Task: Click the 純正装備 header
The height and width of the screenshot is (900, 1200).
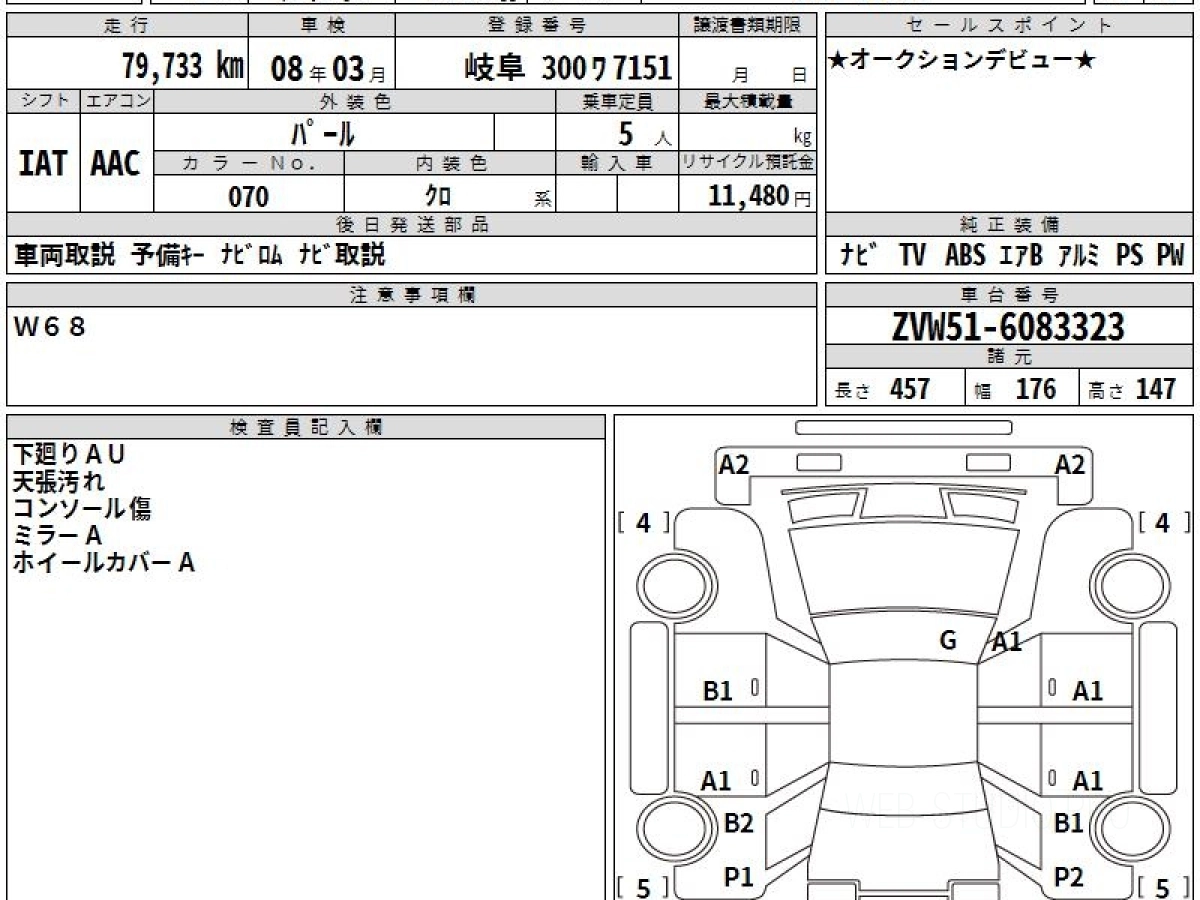Action: [x=1009, y=225]
